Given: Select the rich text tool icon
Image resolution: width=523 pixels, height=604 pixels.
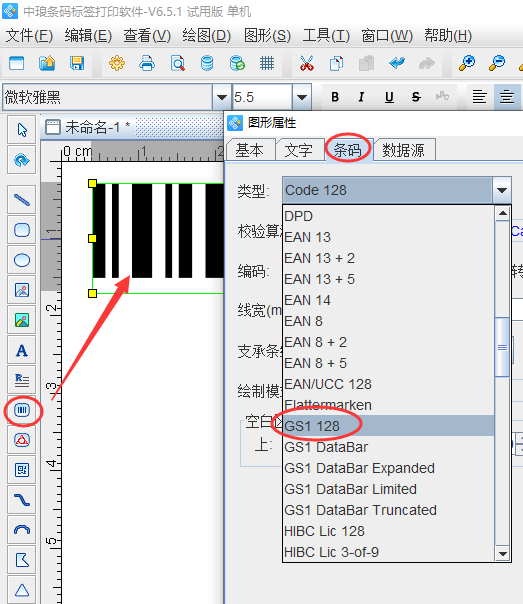Looking at the screenshot, I should (x=22, y=380).
